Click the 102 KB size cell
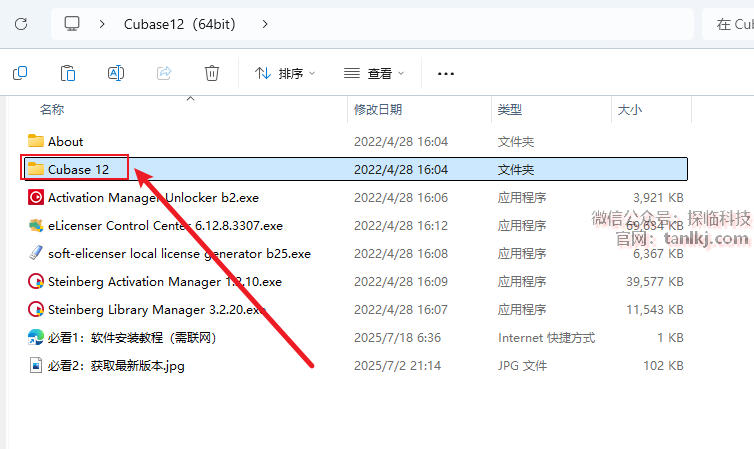This screenshot has width=754, height=449. point(664,365)
